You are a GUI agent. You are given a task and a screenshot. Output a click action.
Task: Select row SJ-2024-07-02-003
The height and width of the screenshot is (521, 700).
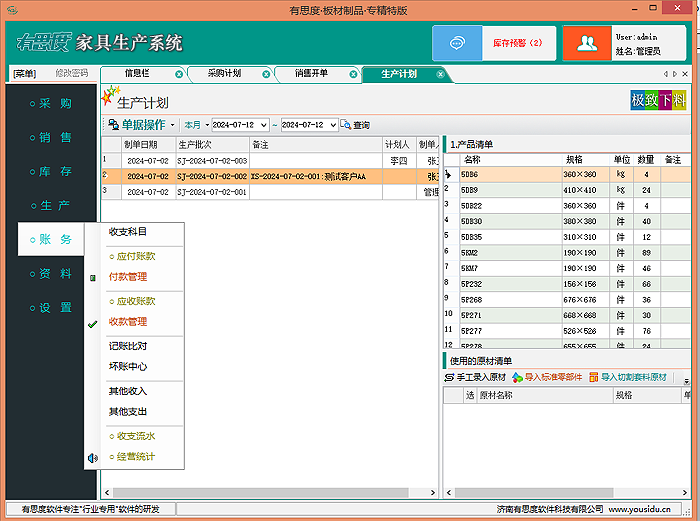pos(270,161)
